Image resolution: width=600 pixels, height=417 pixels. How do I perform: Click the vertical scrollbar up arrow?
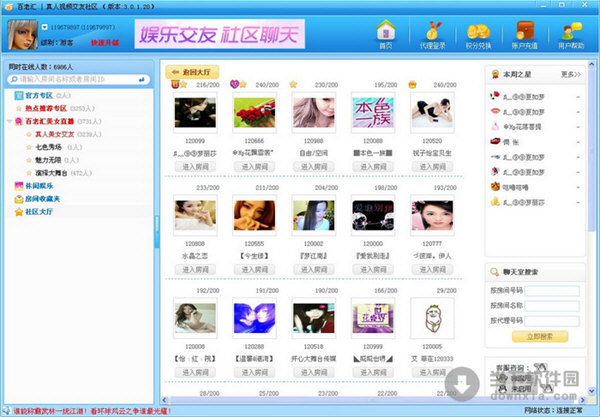pyautogui.click(x=592, y=65)
